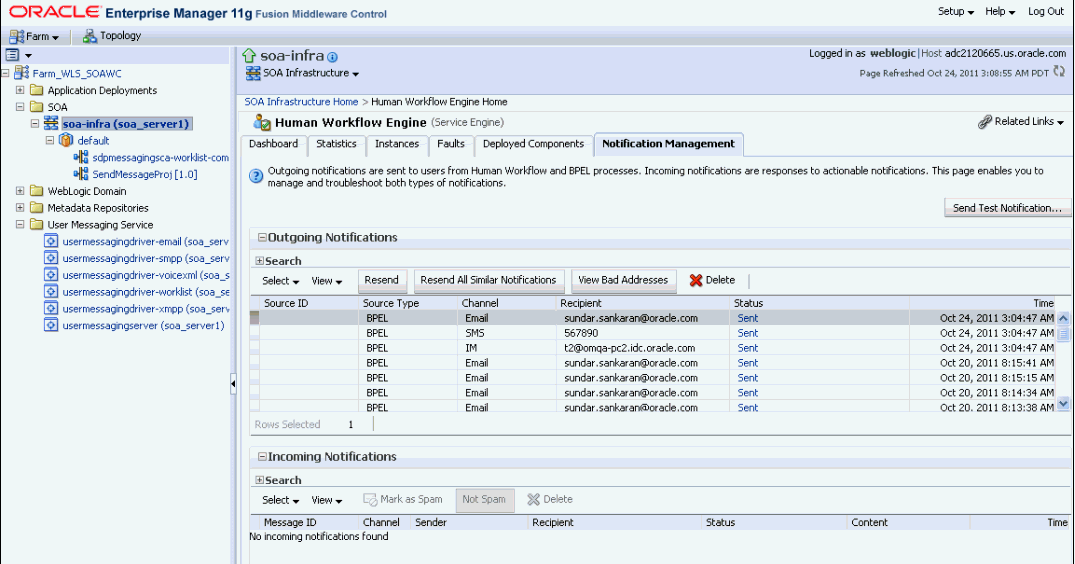Click Resend All Similar Notifications
Screen dimensions: 1075x564
[488, 280]
